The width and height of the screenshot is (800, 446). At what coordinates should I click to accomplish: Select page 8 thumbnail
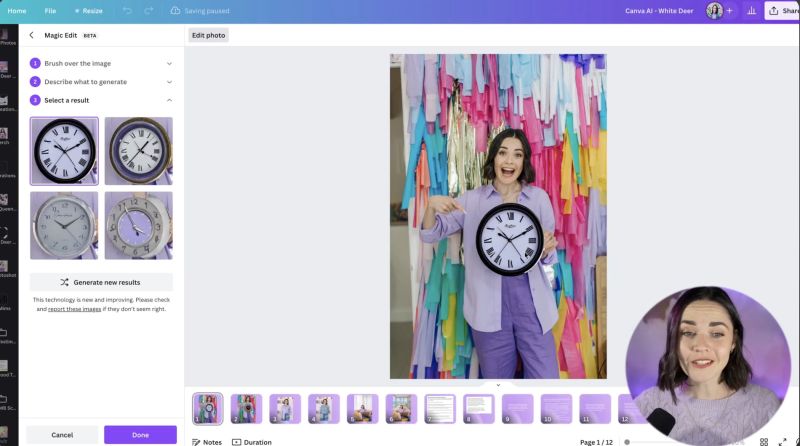coord(479,409)
